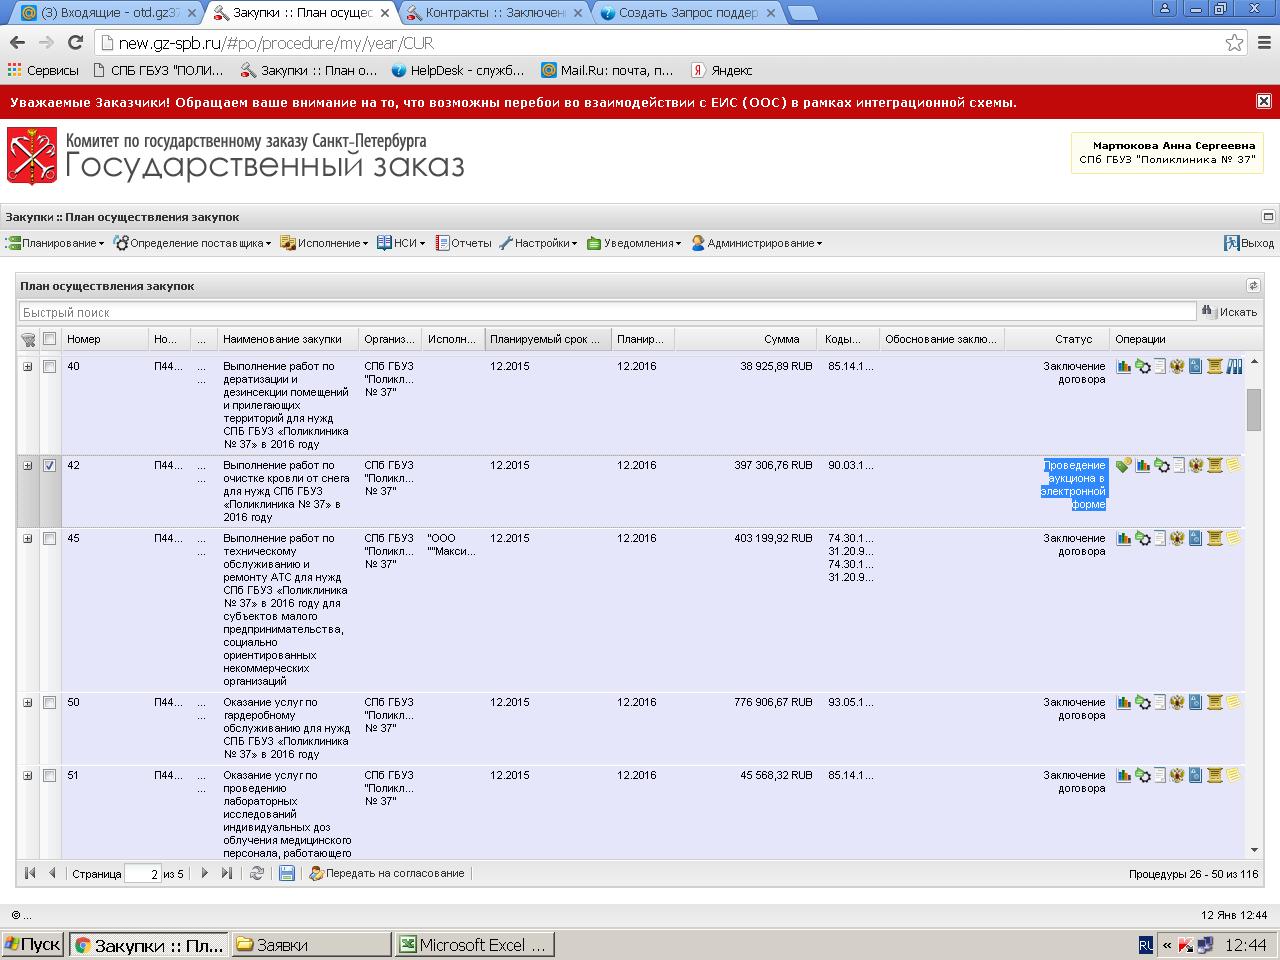Dismiss the red warning banner
1280x960 pixels.
pyautogui.click(x=1264, y=101)
